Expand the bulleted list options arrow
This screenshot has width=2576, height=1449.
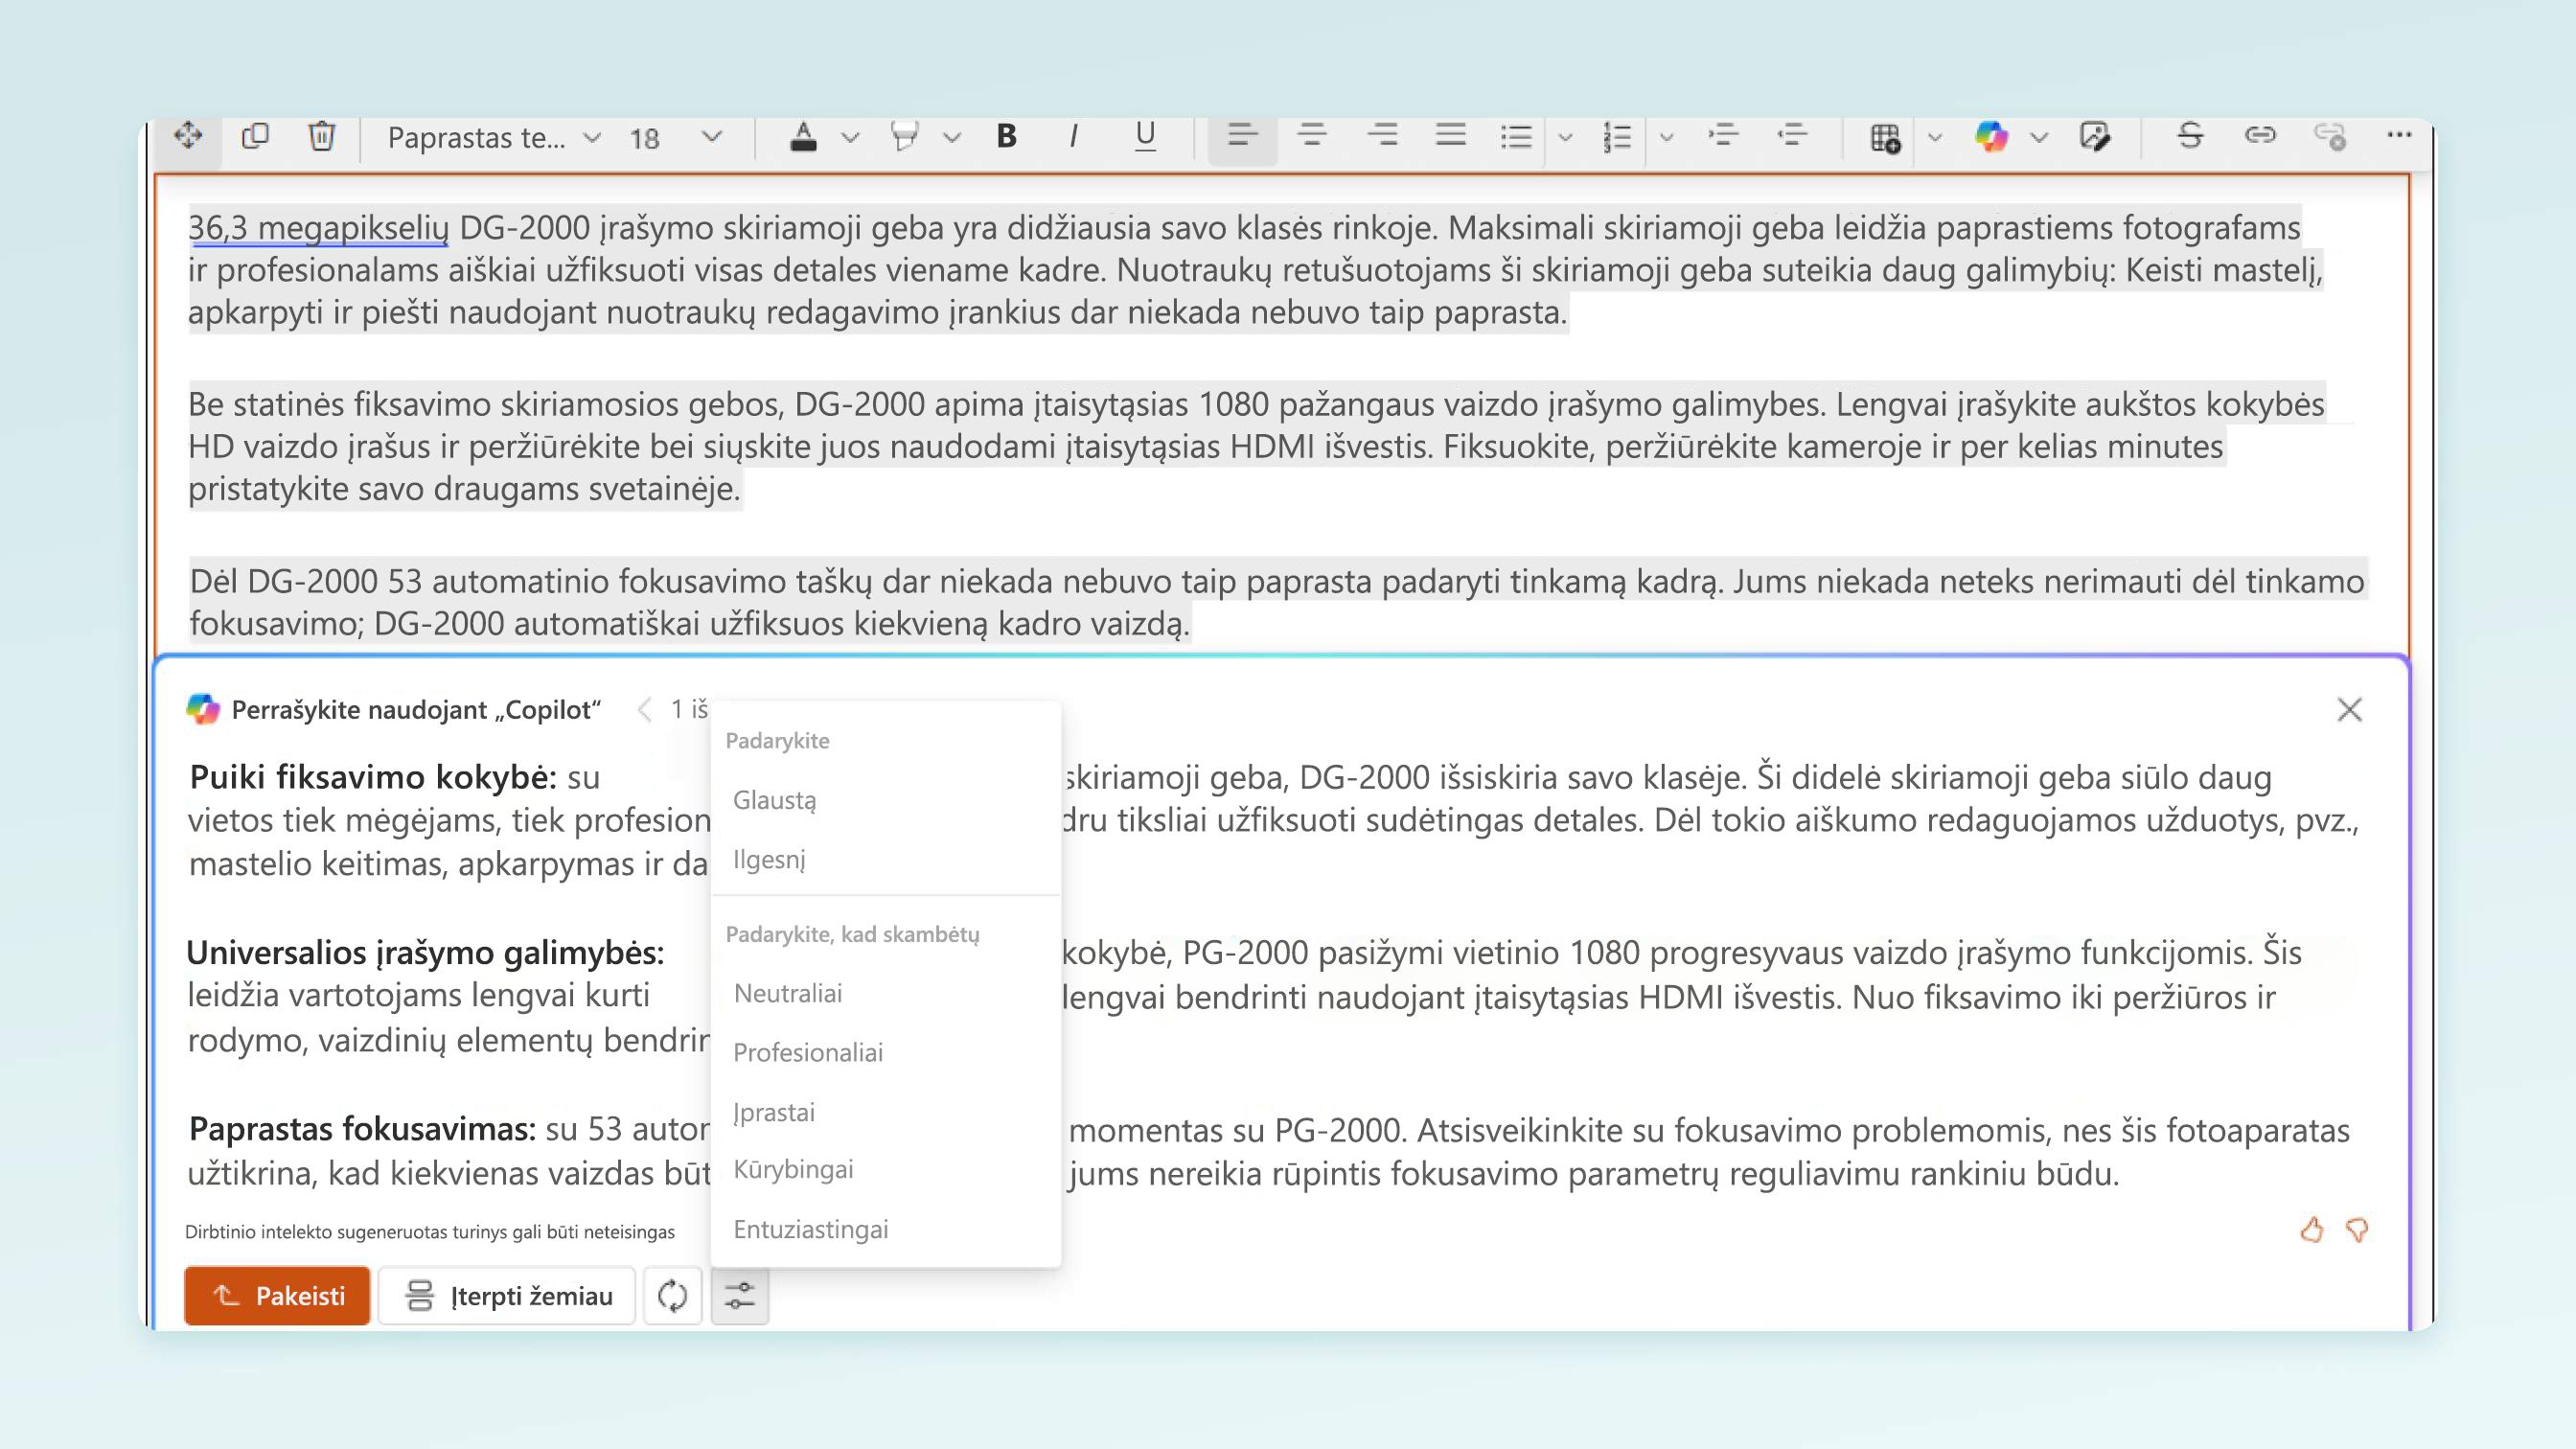point(1566,137)
